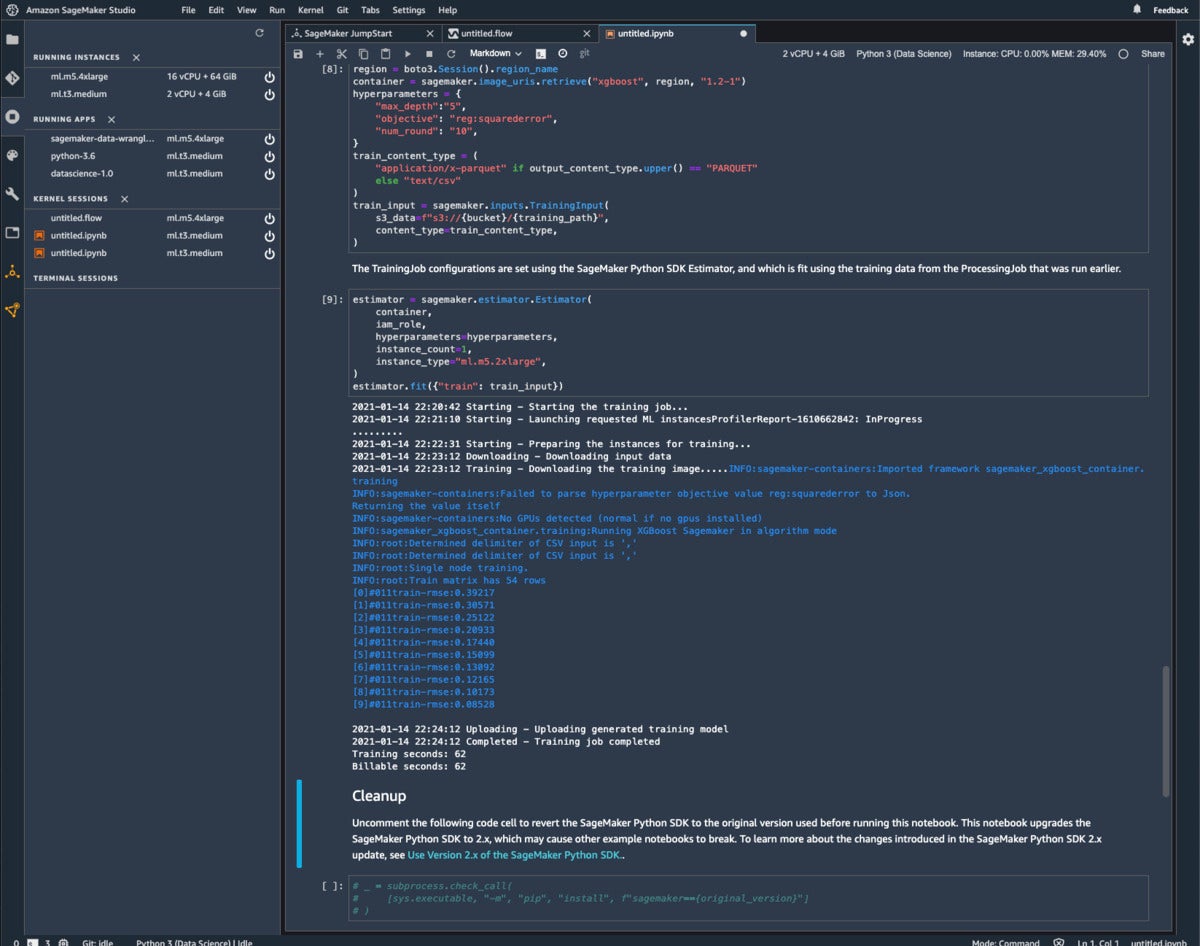Select python-3.6 in Running Apps

pyautogui.click(x=73, y=157)
